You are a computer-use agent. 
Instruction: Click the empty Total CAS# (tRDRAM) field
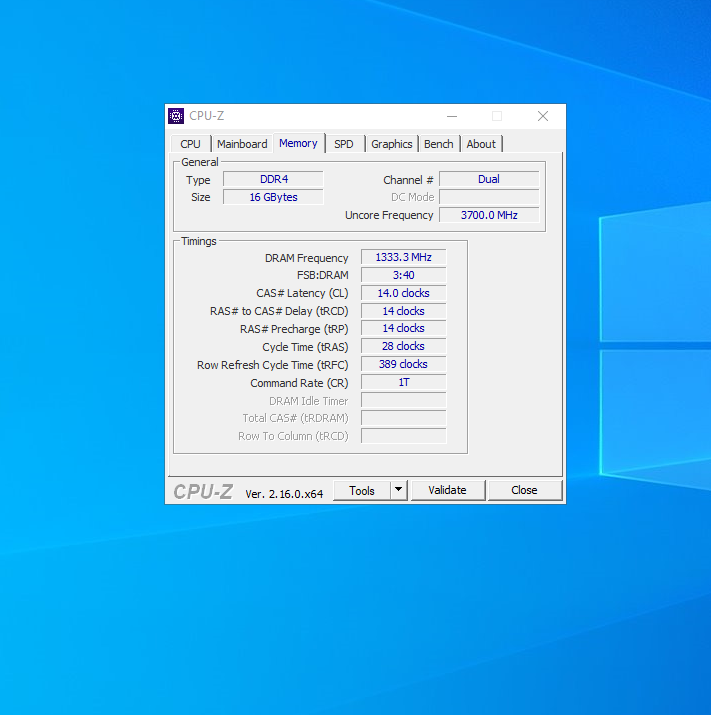(x=404, y=418)
